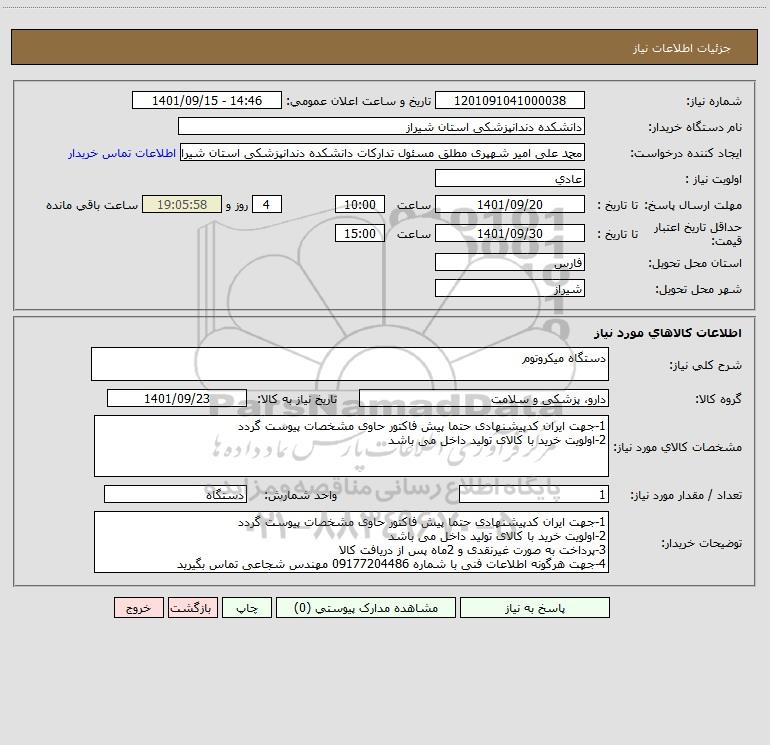
Task: Click the مشخصات کالای مورد نیاز text area
Action: (351, 446)
